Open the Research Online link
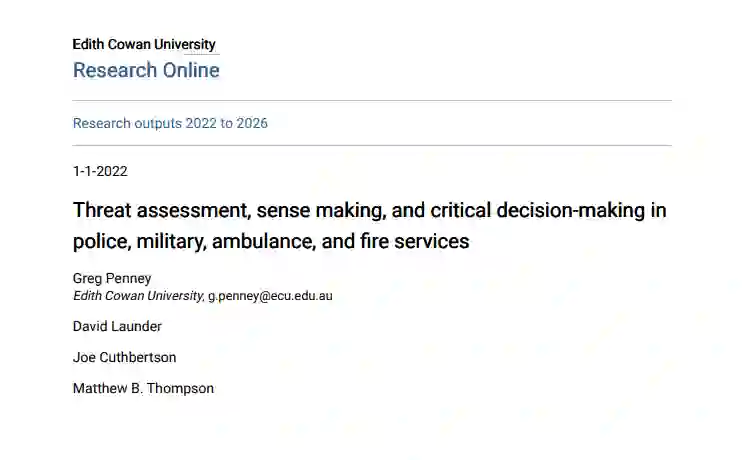The width and height of the screenshot is (742, 460). pos(146,70)
